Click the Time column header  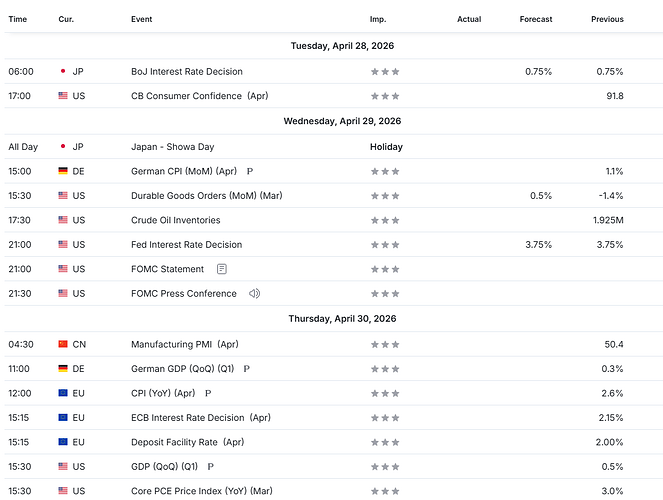tap(18, 19)
